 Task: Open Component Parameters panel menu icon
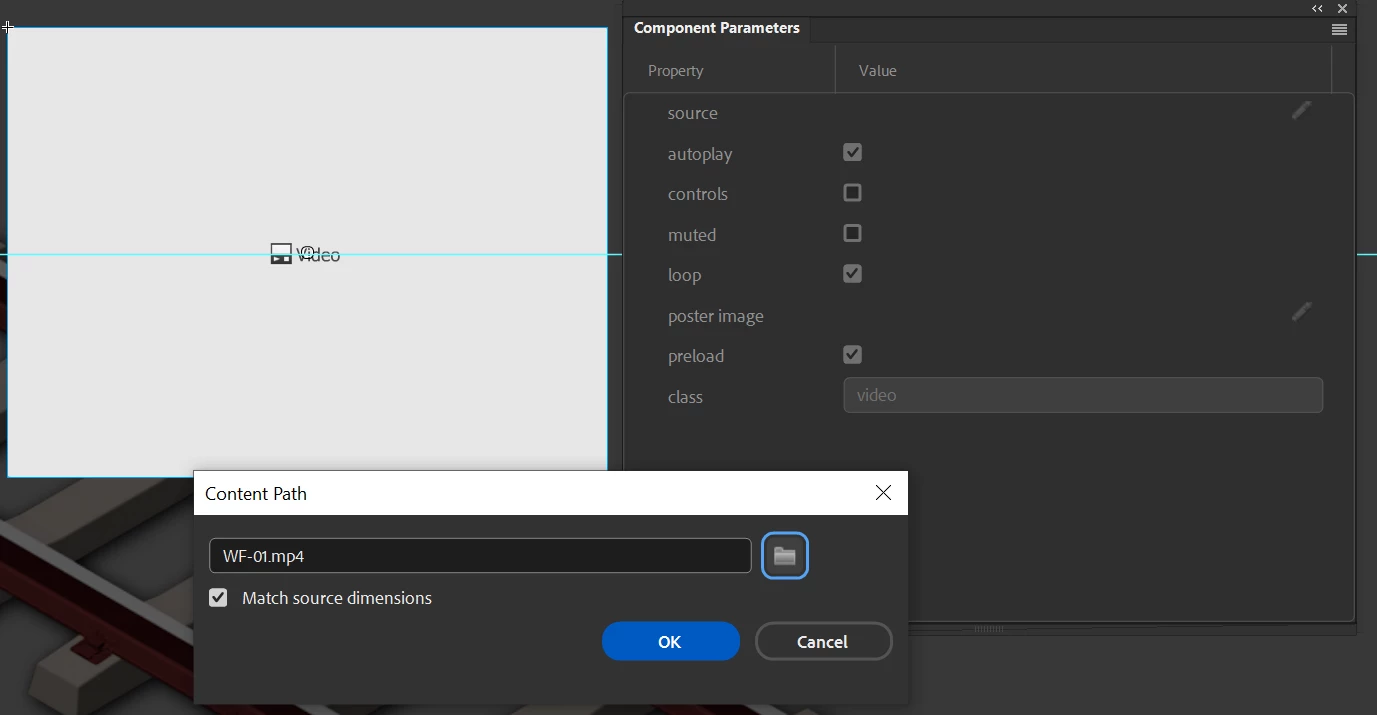click(x=1339, y=29)
